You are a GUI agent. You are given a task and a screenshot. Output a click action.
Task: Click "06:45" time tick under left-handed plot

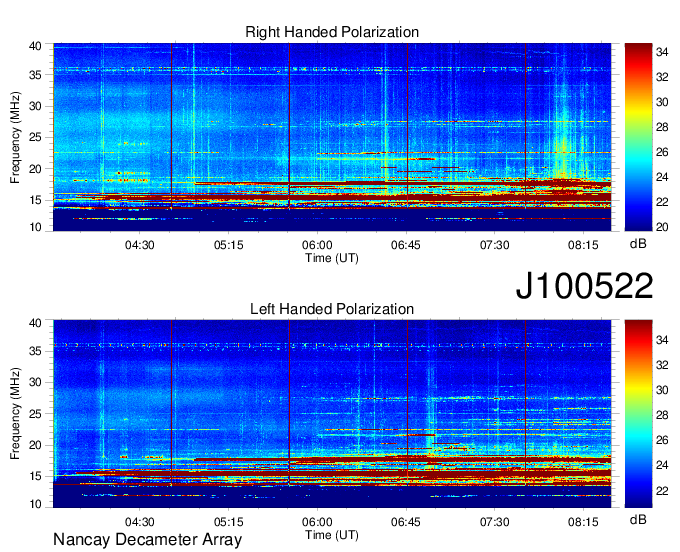[x=406, y=522]
